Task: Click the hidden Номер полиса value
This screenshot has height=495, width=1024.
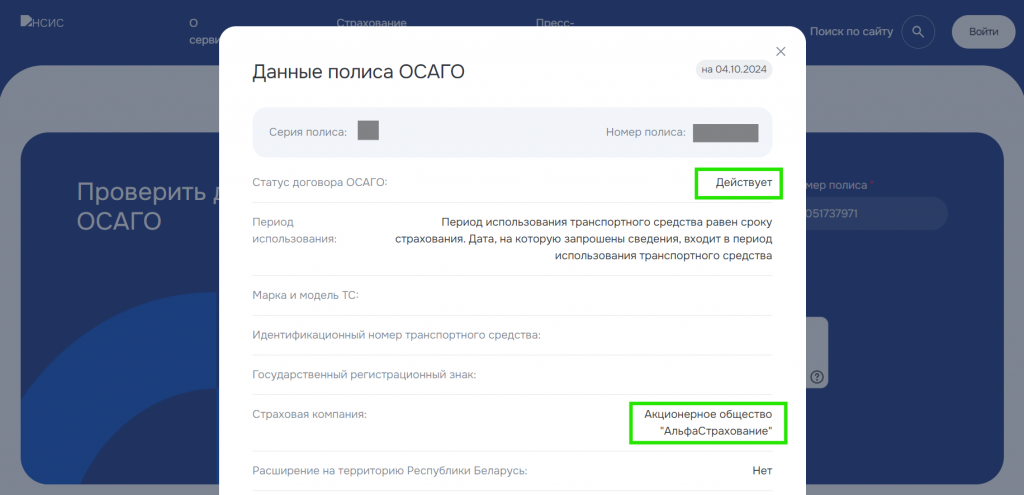Action: point(725,132)
